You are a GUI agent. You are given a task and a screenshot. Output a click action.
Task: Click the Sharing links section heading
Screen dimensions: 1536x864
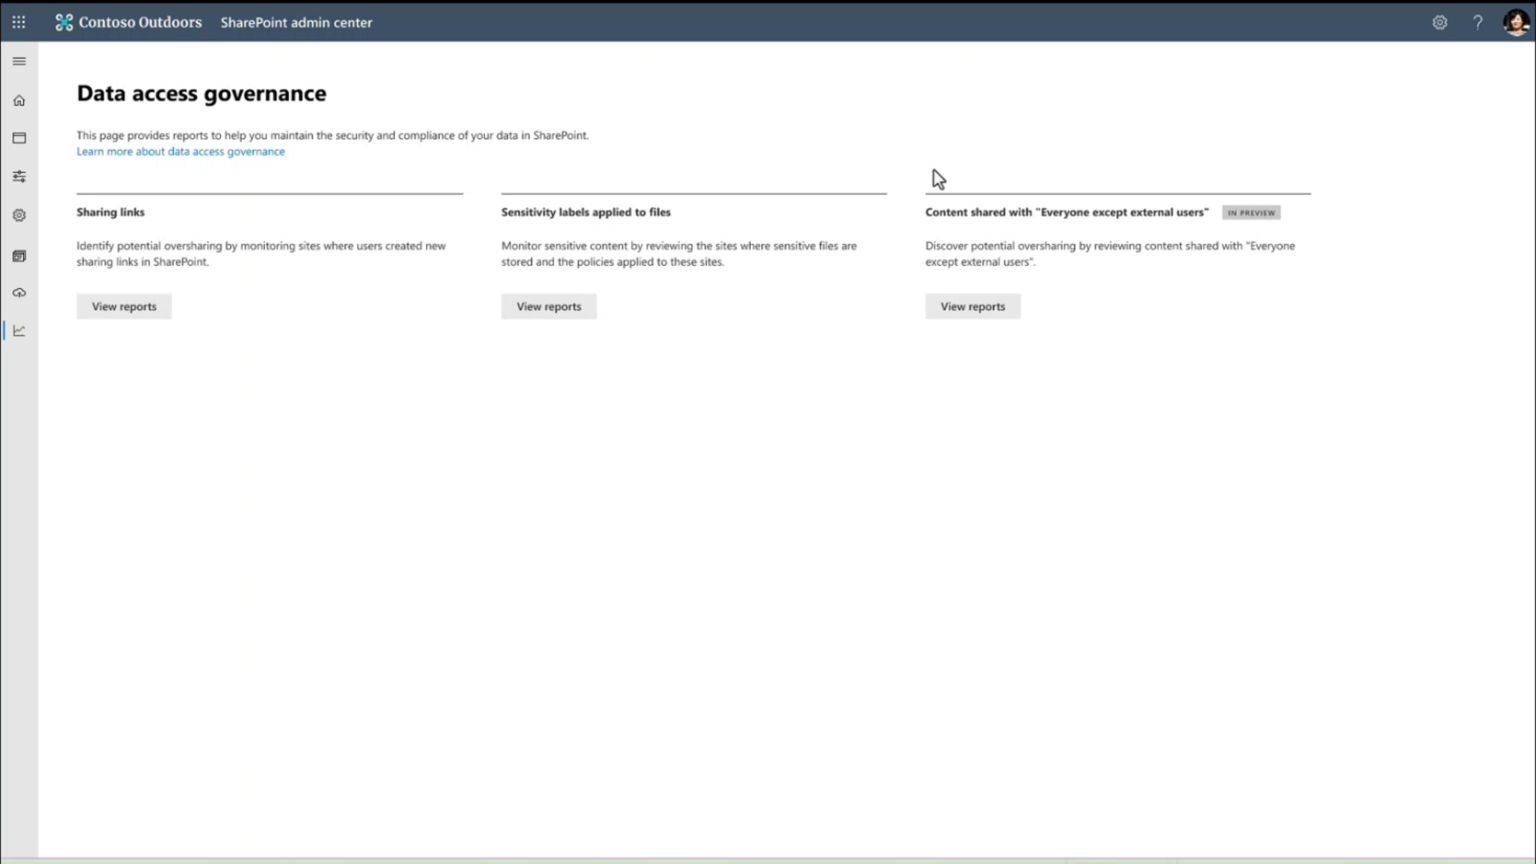tap(110, 212)
